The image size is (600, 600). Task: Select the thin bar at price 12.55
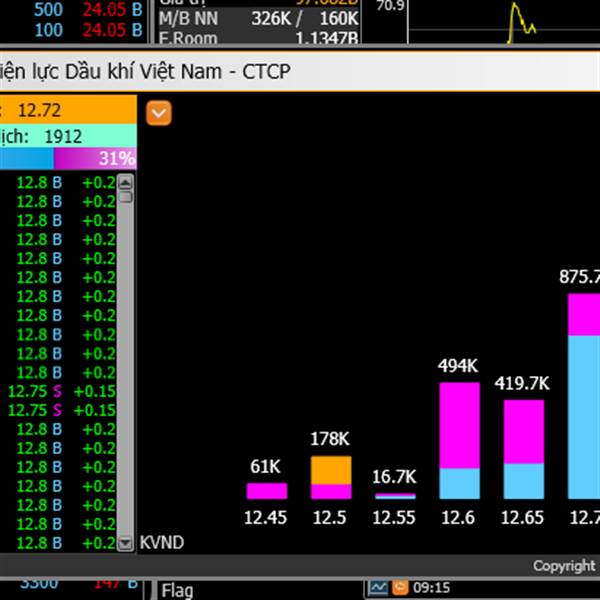coord(395,496)
